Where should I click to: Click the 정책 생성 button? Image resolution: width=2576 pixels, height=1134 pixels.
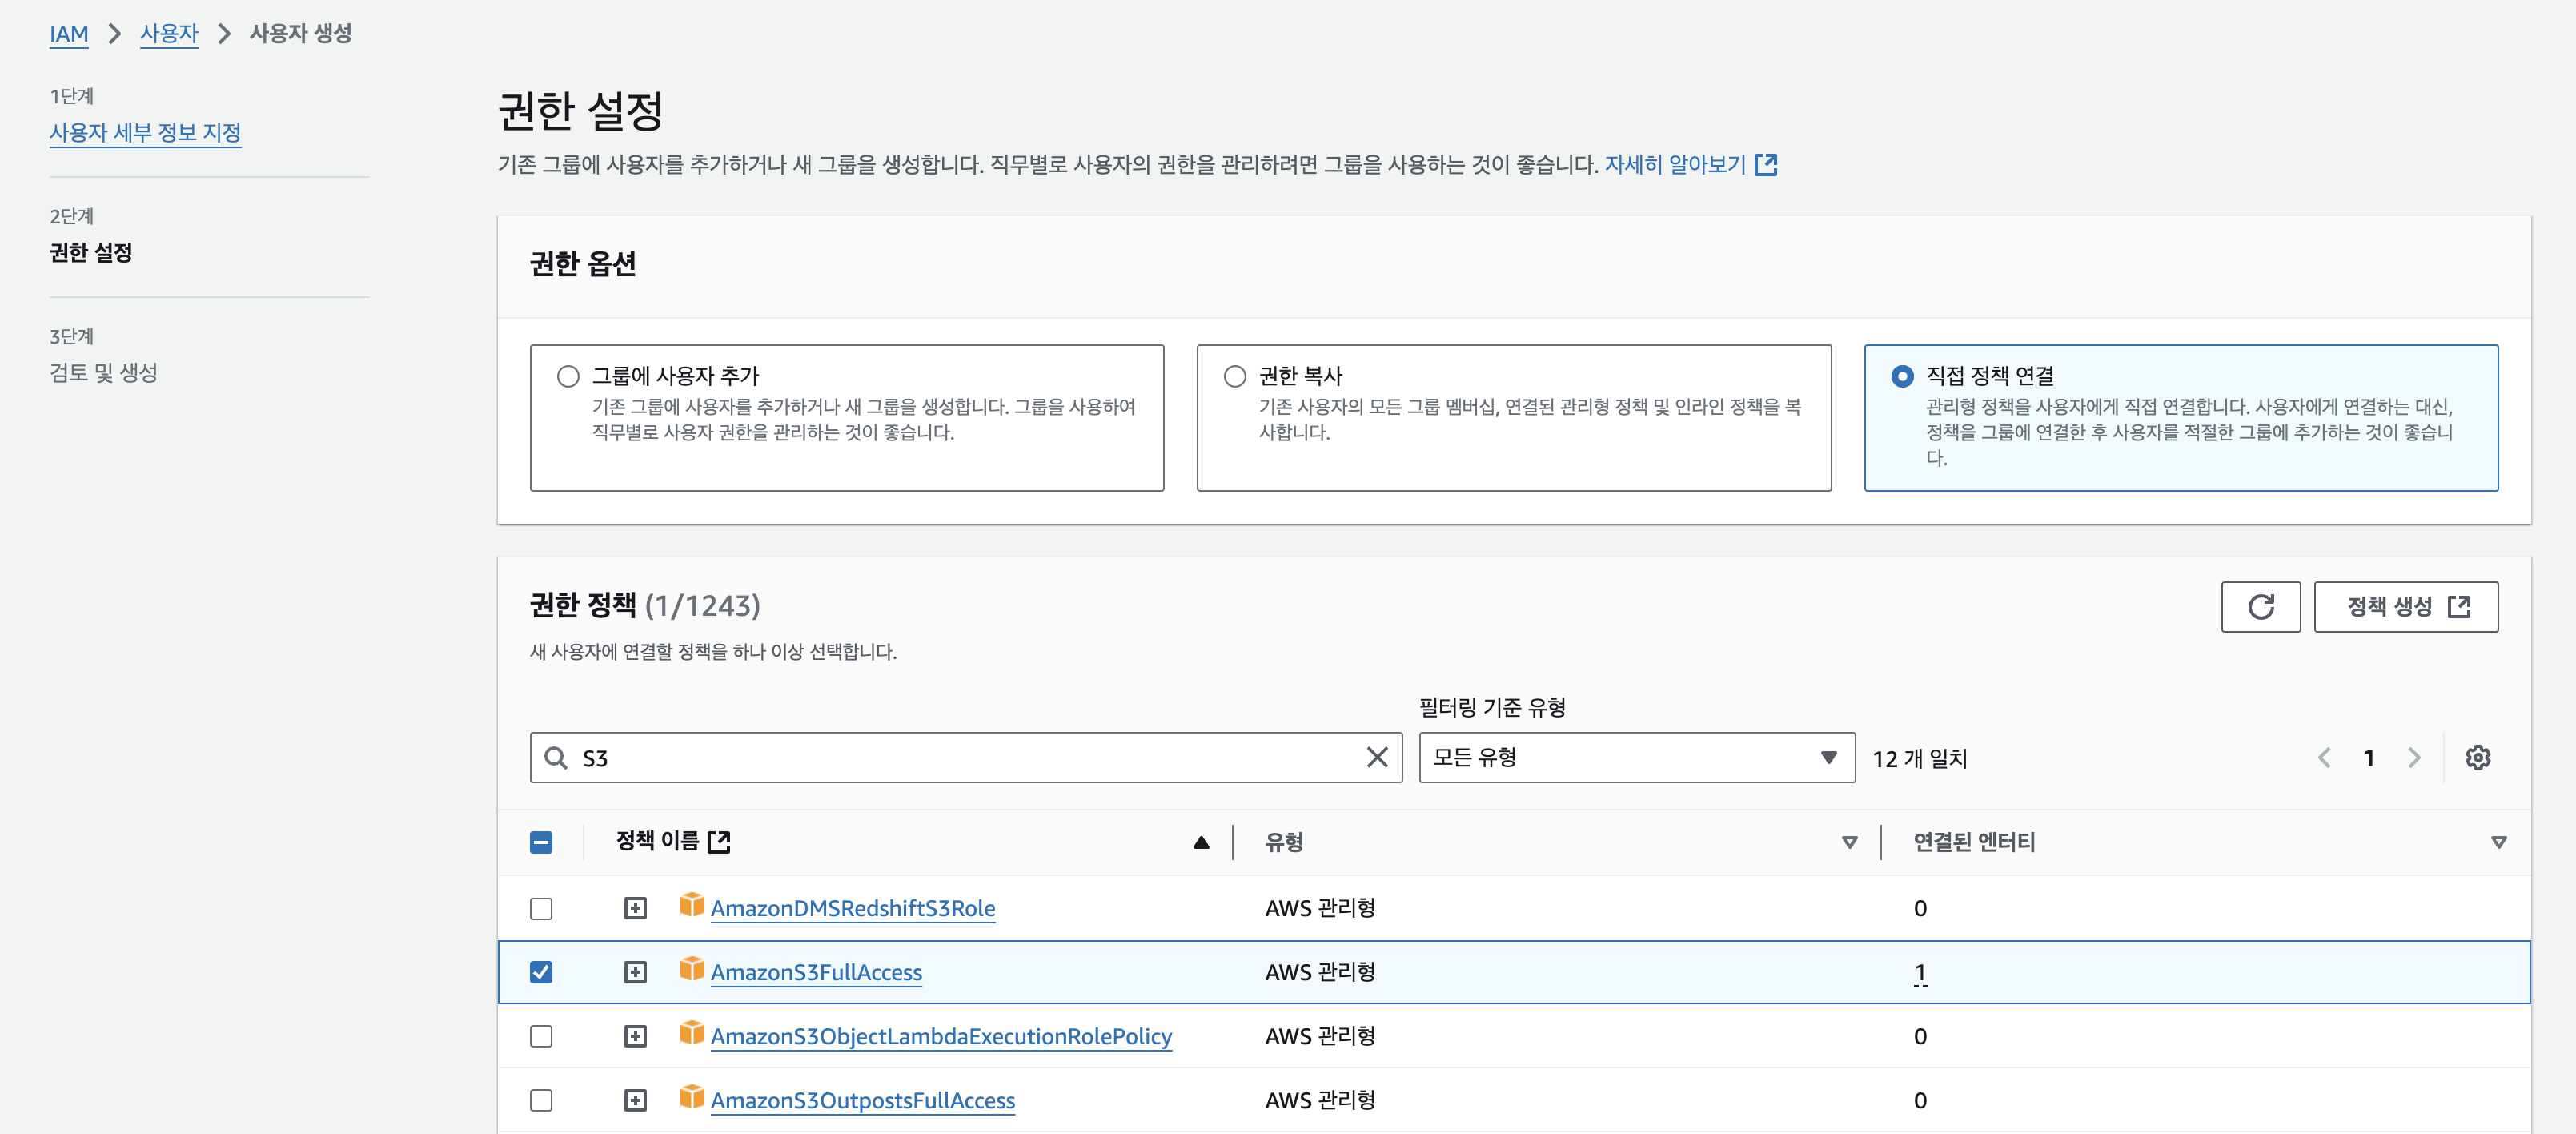point(2405,606)
